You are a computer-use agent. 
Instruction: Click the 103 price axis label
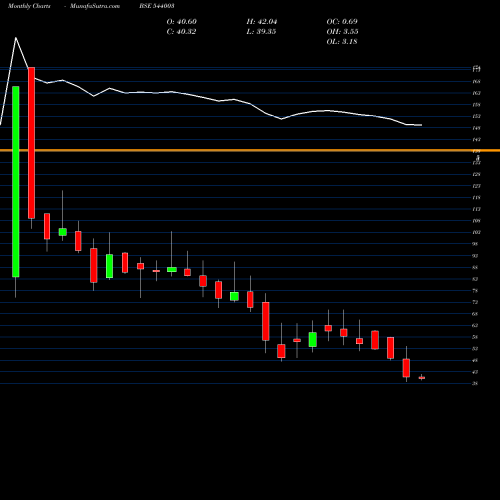476,232
